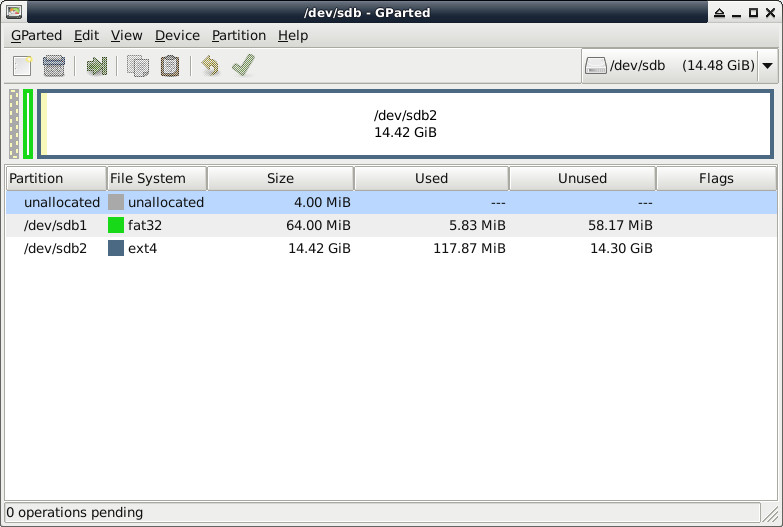Open the View menu
783x527 pixels.
click(126, 35)
